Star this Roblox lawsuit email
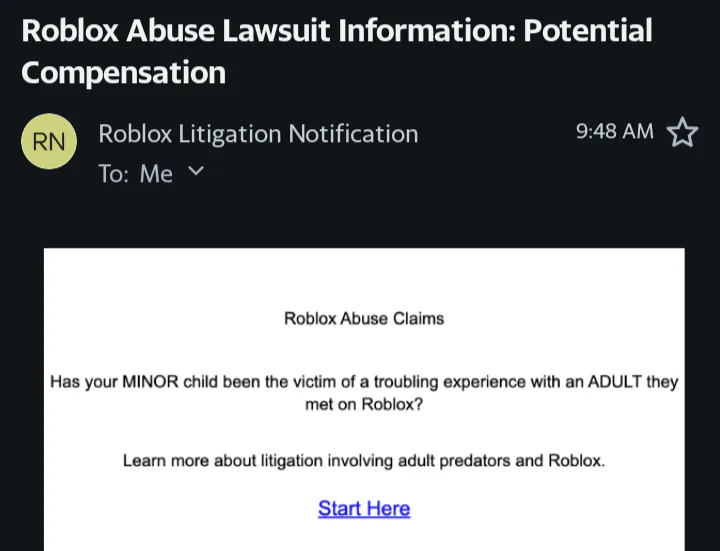Screen dimensions: 720x551 pos(682,132)
